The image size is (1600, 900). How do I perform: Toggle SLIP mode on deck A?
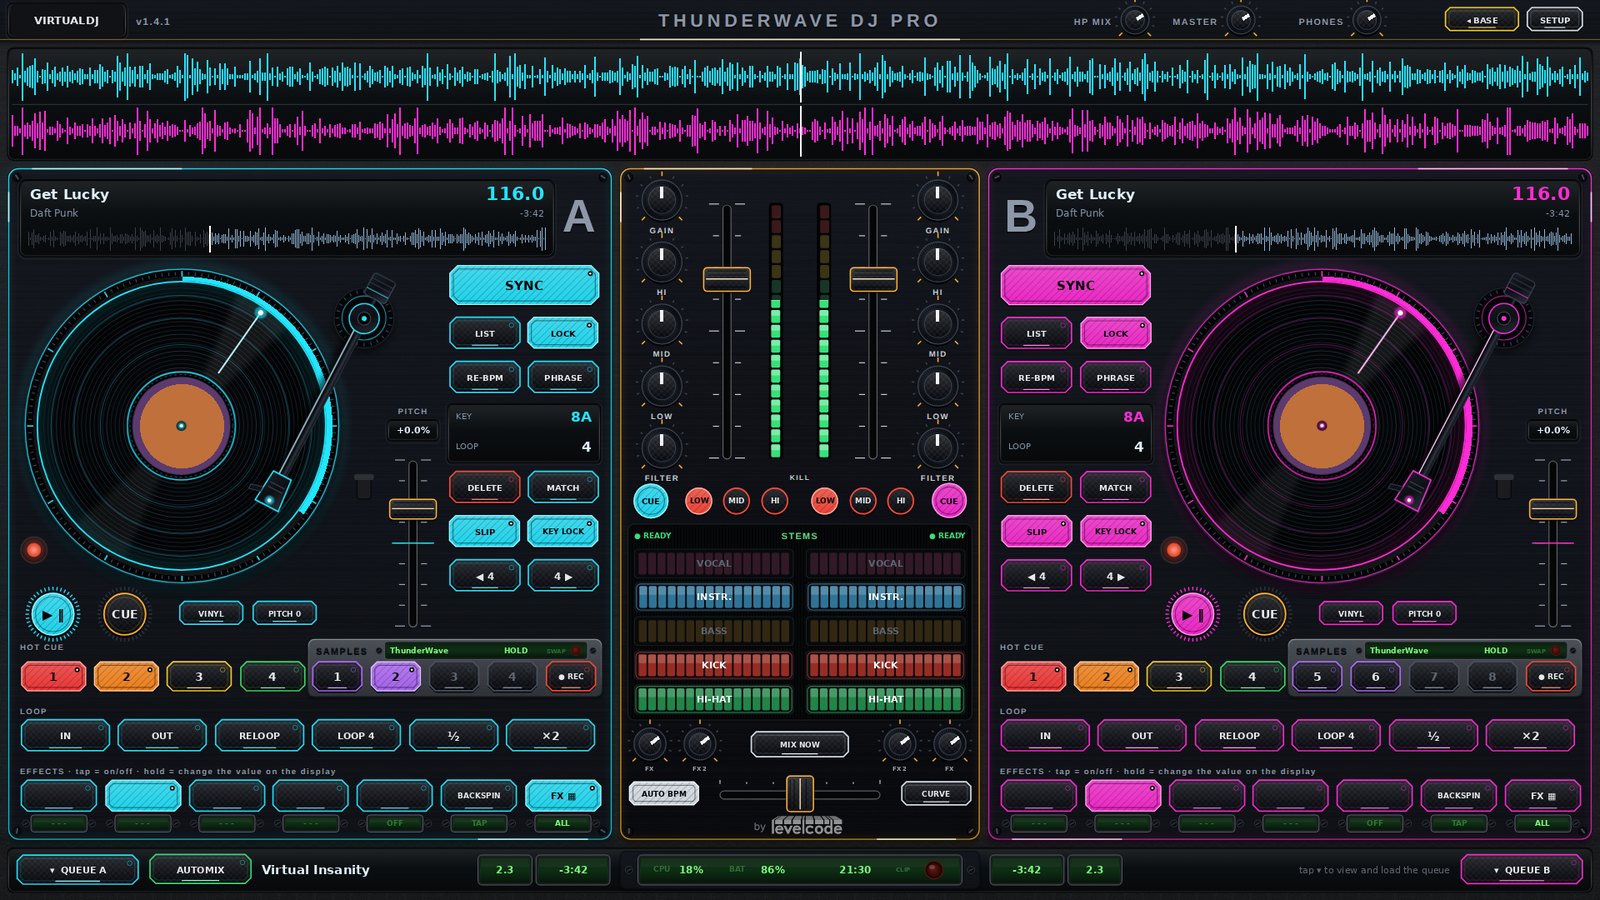[485, 531]
